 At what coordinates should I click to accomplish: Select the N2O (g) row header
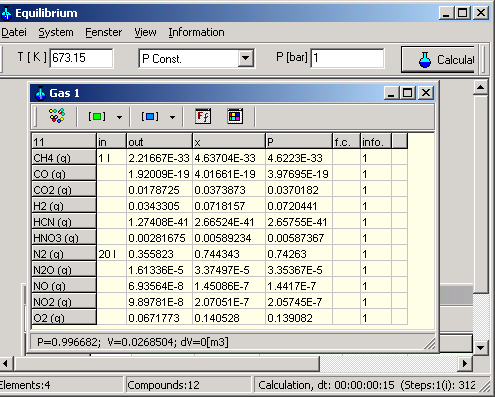pyautogui.click(x=64, y=269)
